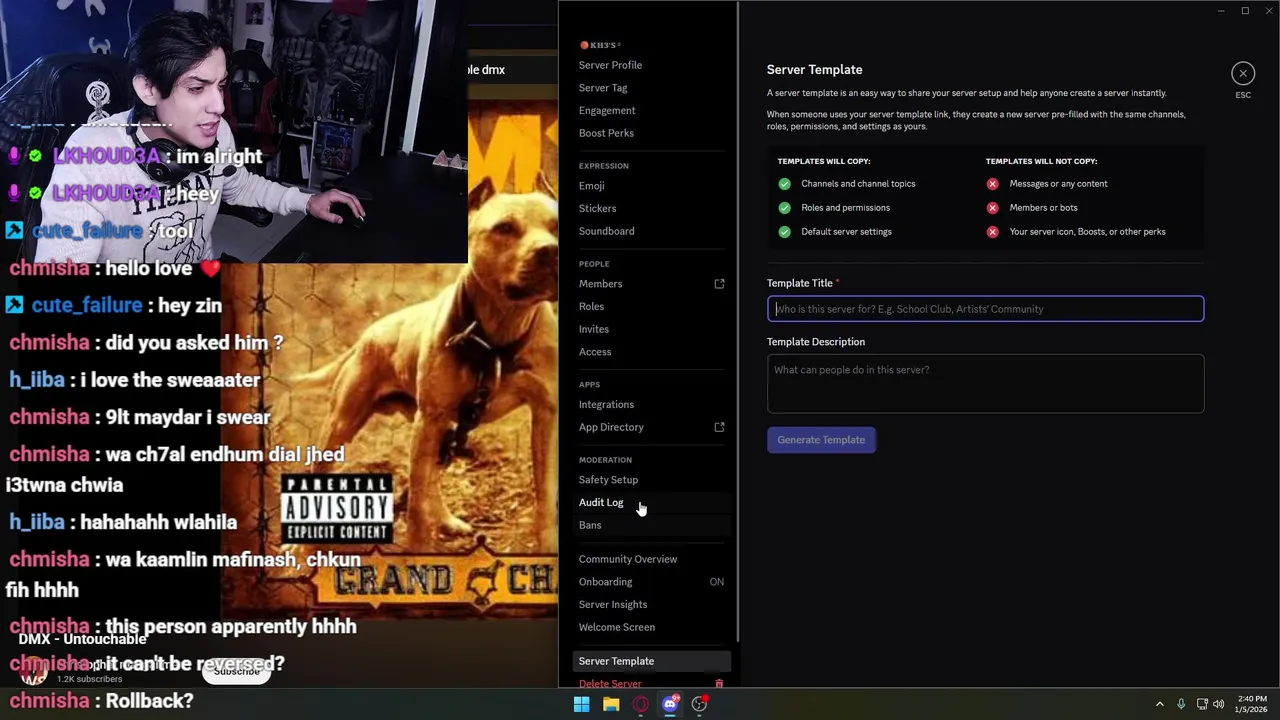Image resolution: width=1280 pixels, height=720 pixels.
Task: Open OBS Studio taskbar icon
Action: [x=700, y=704]
